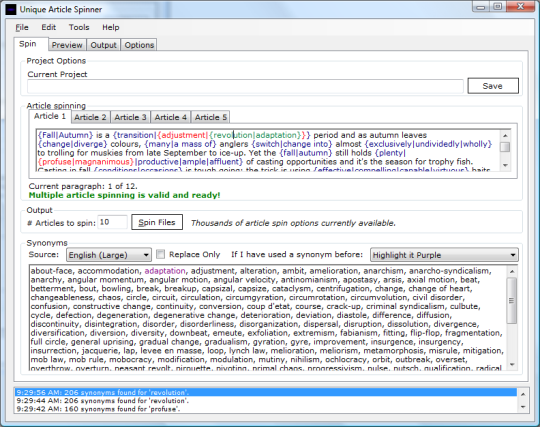This screenshot has height=427, width=540.
Task: Open the File menu
Action: 22,28
